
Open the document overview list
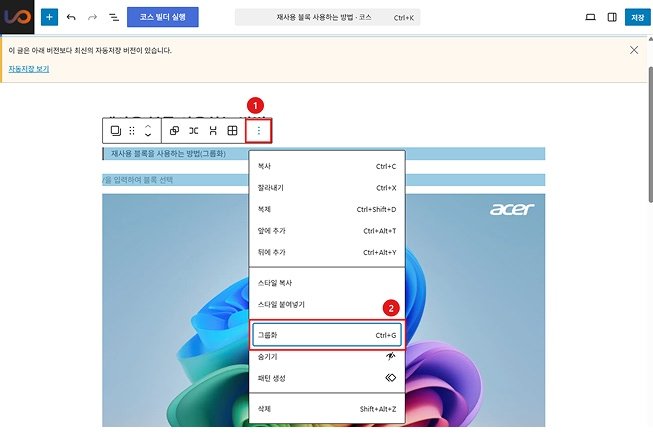click(x=114, y=17)
